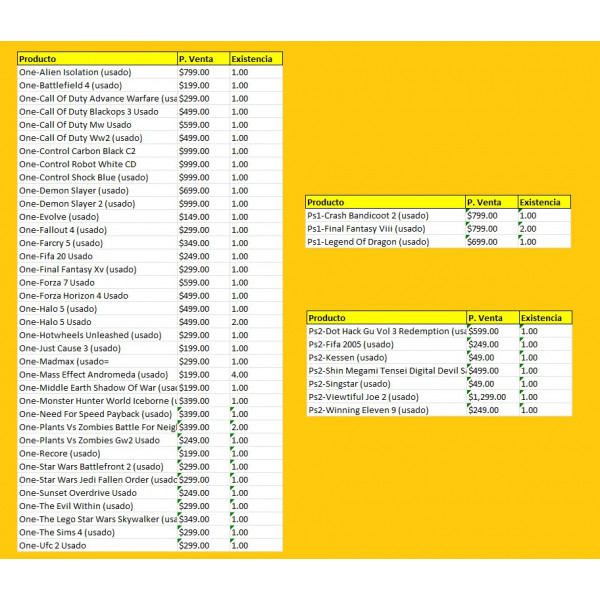Click the One-Call Of Duty Mw Usado cell
The width and height of the screenshot is (600, 600).
pos(97,125)
